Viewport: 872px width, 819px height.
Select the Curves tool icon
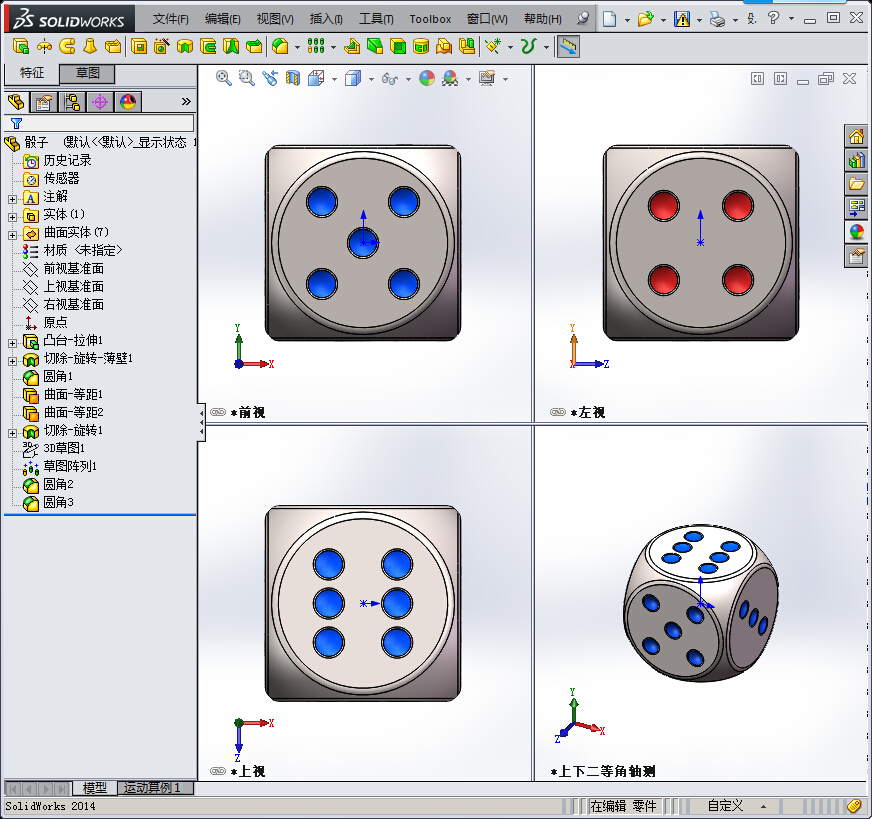coord(528,47)
